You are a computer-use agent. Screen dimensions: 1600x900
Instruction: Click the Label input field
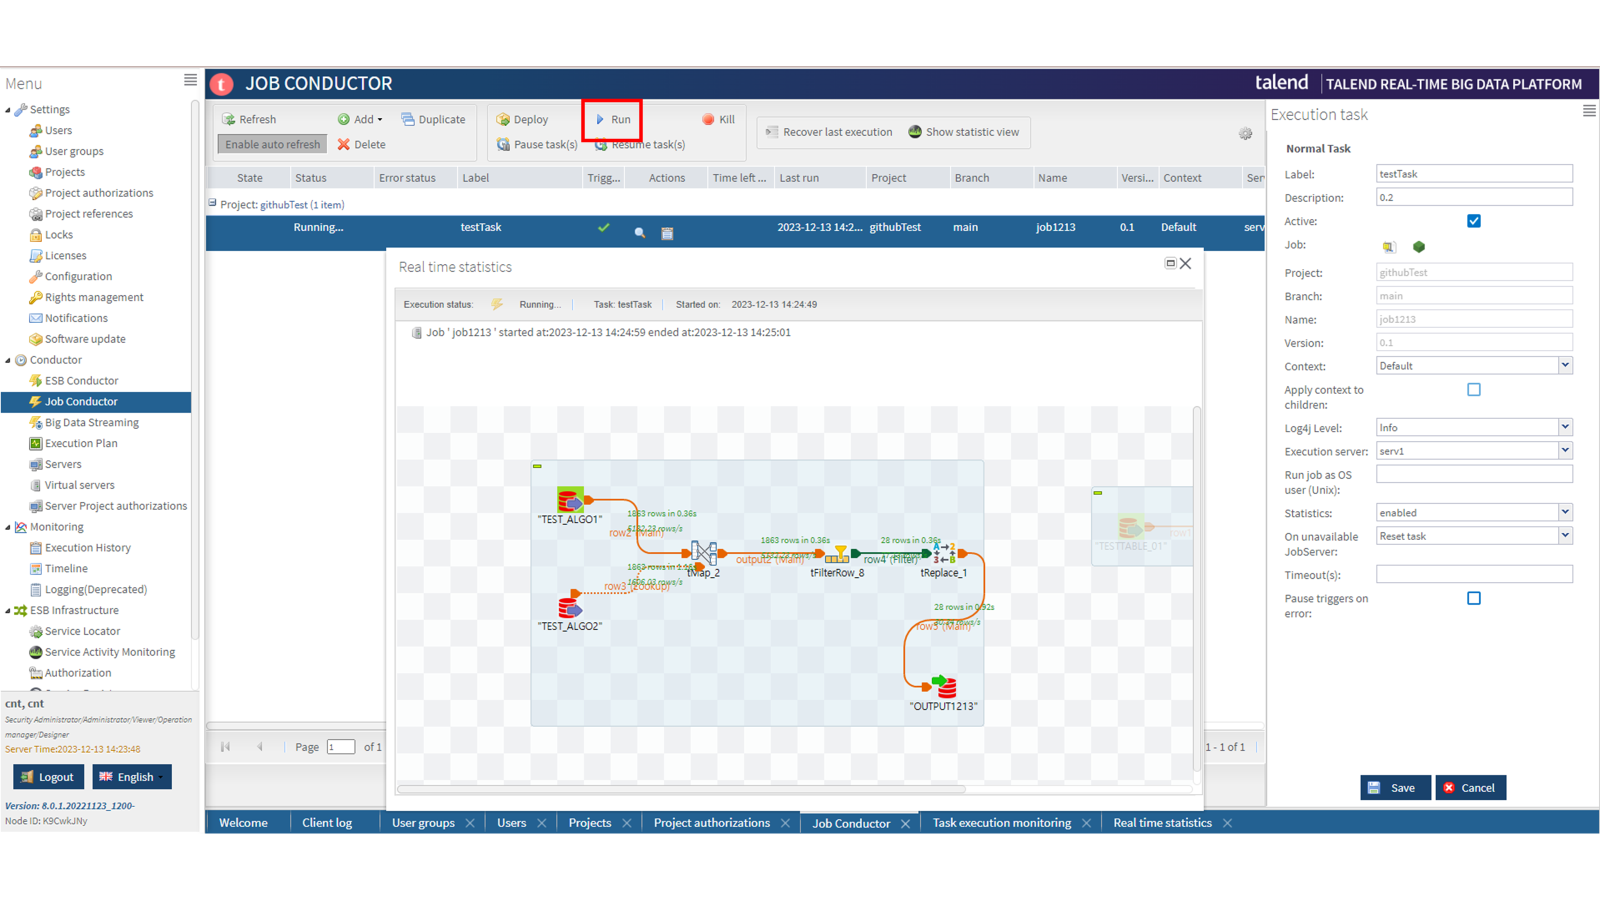pyautogui.click(x=1474, y=174)
